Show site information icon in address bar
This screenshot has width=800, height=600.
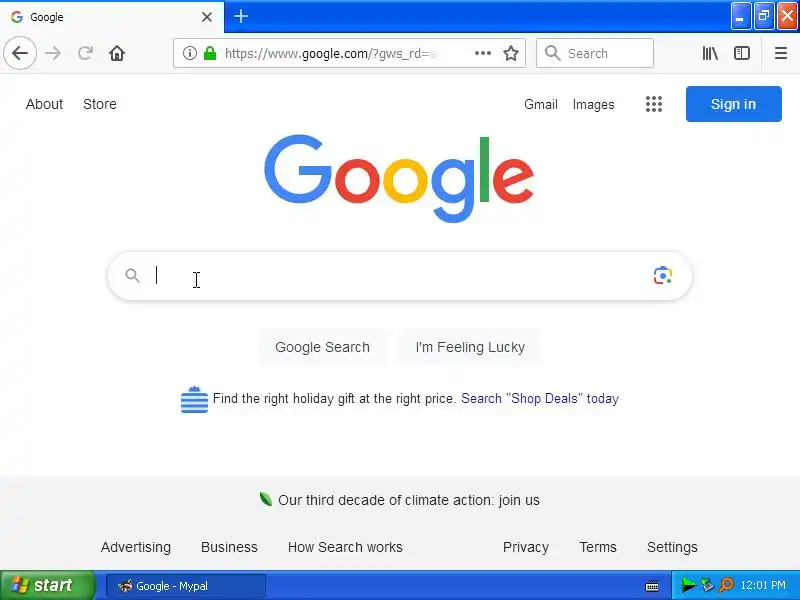coord(190,53)
